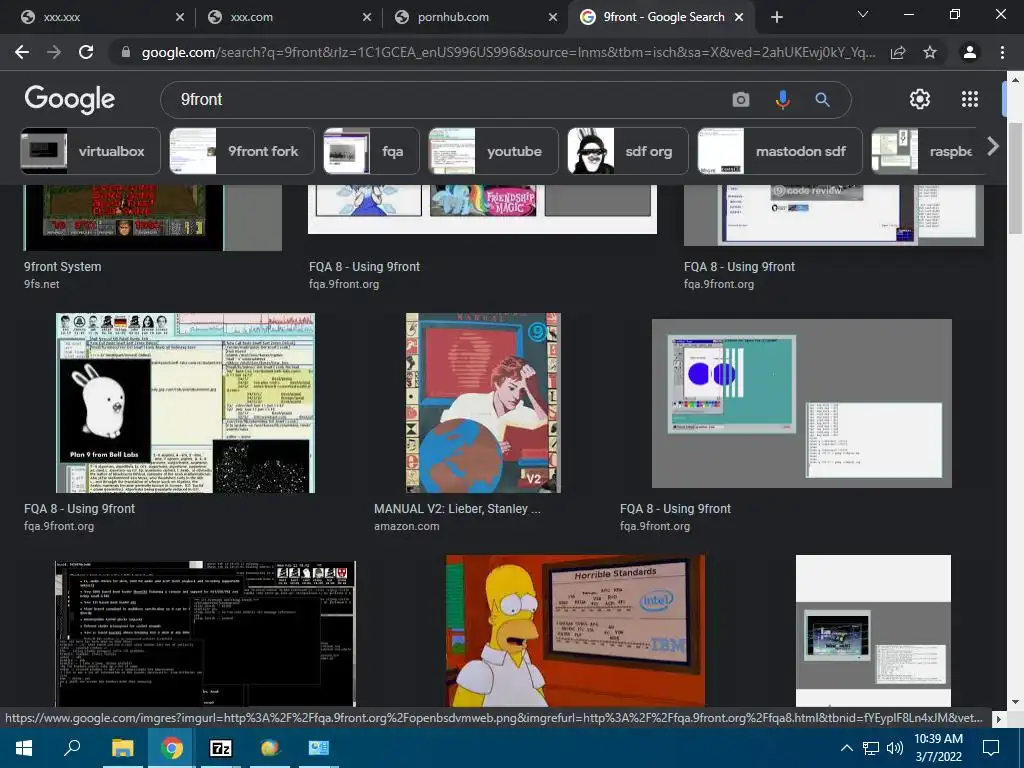
Task: Submit search with the magnifying glass icon
Action: coord(822,99)
